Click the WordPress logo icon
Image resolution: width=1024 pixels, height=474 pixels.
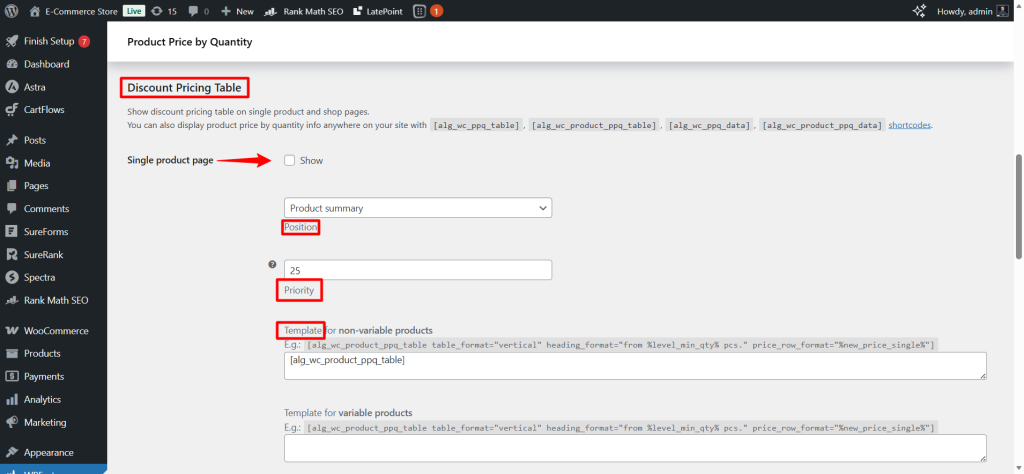(12, 11)
